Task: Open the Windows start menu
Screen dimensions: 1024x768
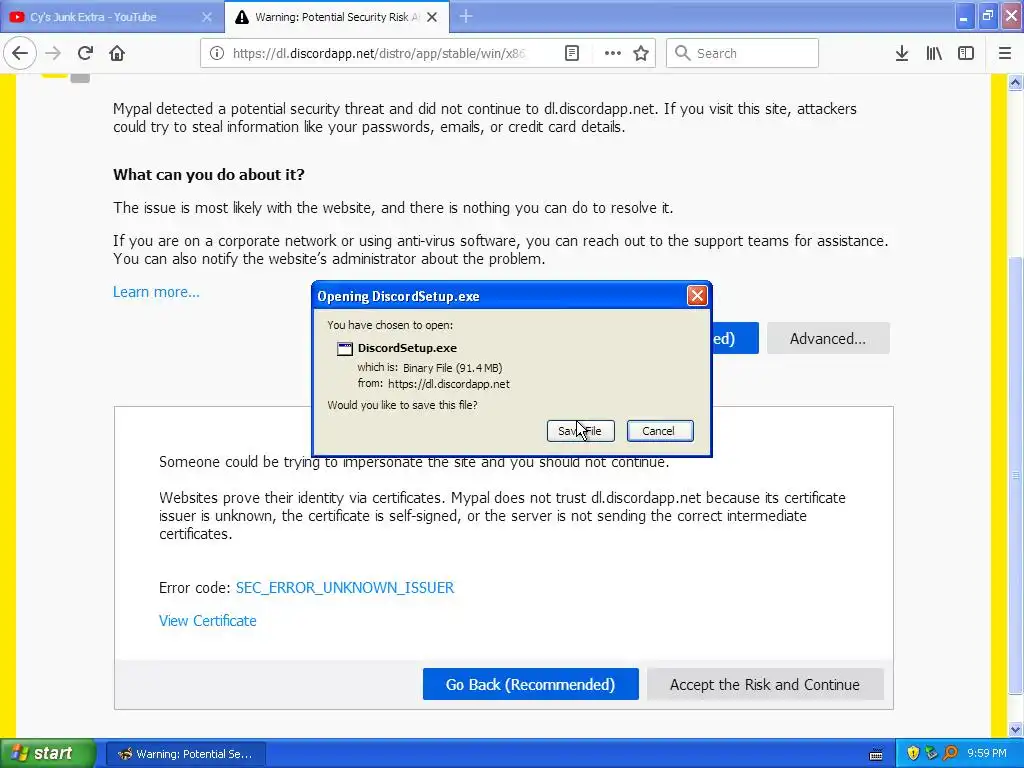Action: (47, 754)
